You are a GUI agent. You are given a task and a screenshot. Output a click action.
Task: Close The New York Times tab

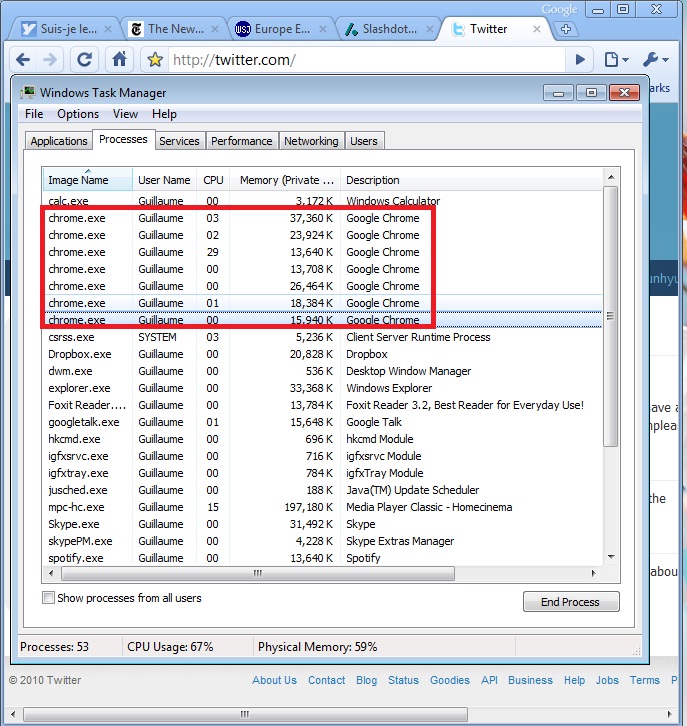(215, 29)
